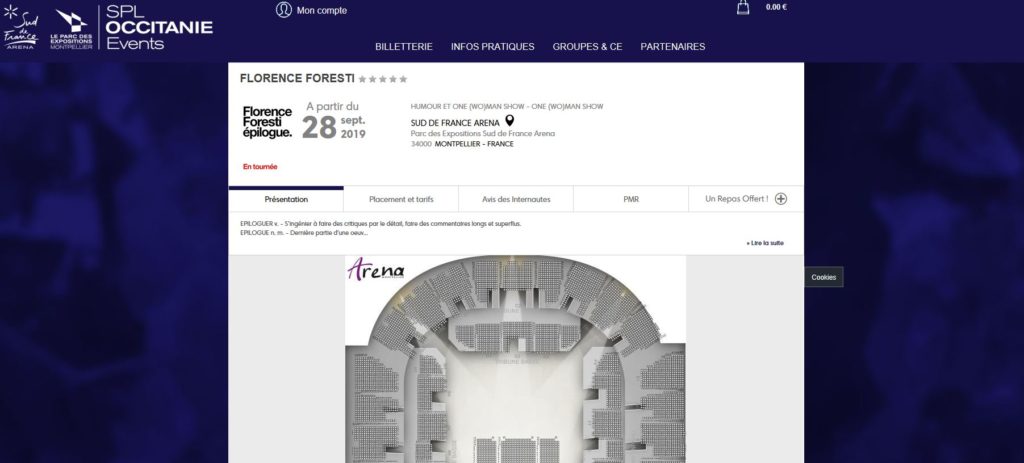This screenshot has height=463, width=1024.
Task: Click the plus circle icon on Un Repas Offert
Action: [x=780, y=199]
